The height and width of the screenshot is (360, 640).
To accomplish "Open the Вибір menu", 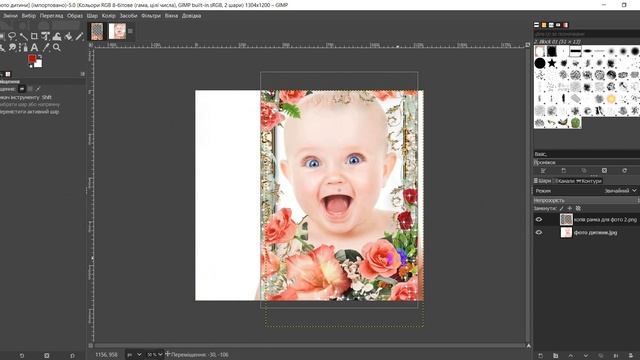I will coord(29,16).
